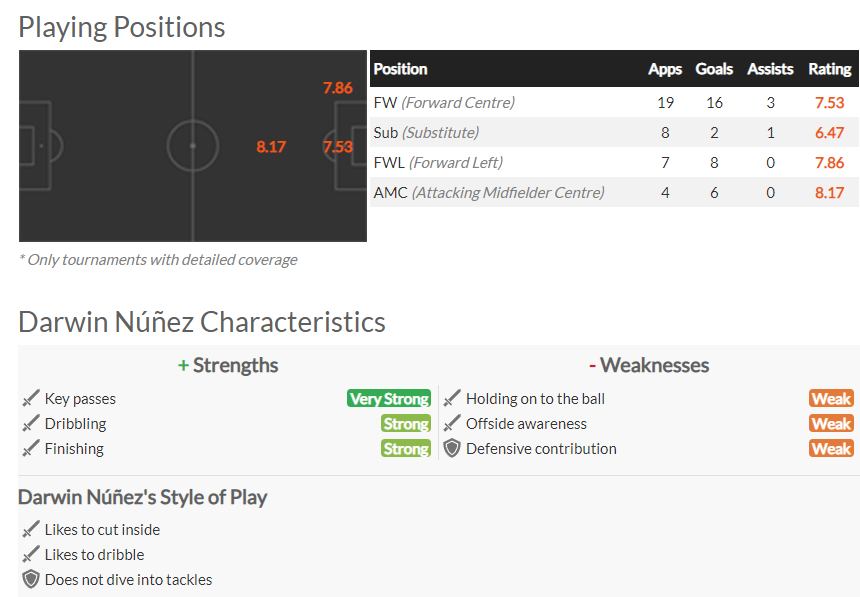860x597 pixels.
Task: Click the Very Strong badge for Key passes
Action: click(x=389, y=398)
